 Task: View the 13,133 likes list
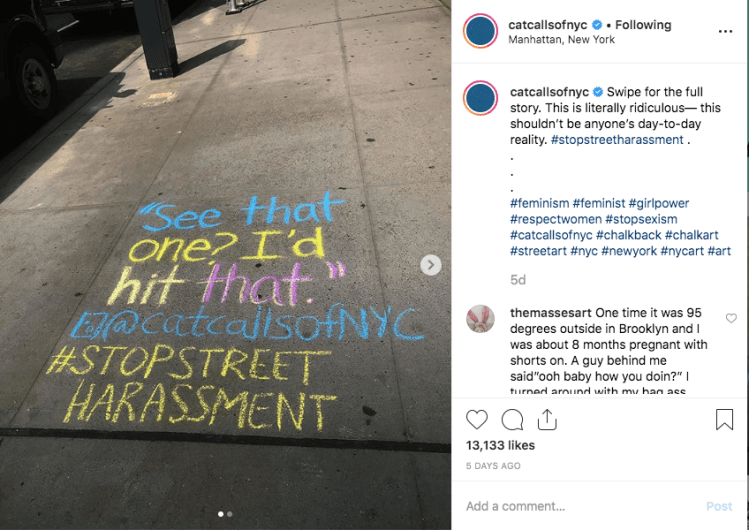[500, 445]
